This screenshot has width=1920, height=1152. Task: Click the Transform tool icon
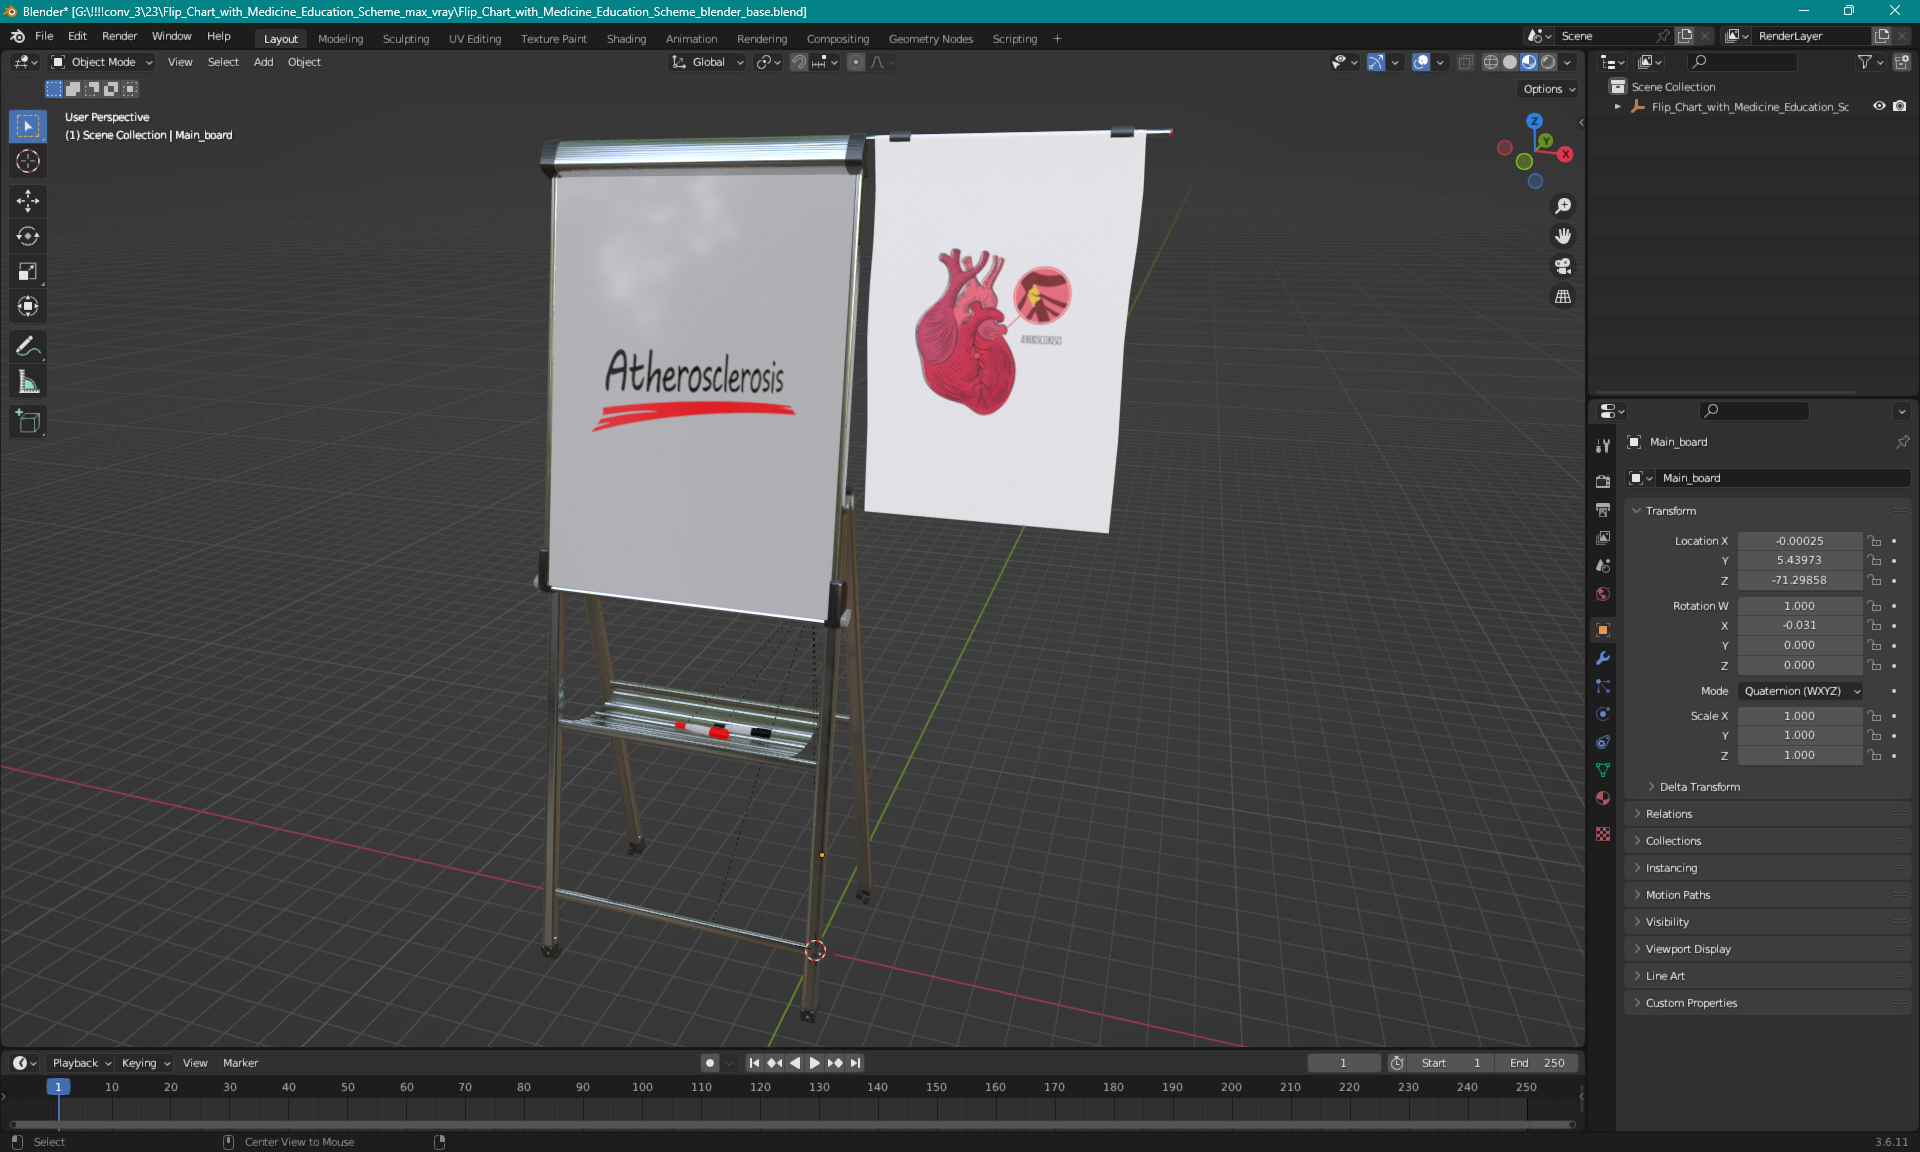click(29, 304)
